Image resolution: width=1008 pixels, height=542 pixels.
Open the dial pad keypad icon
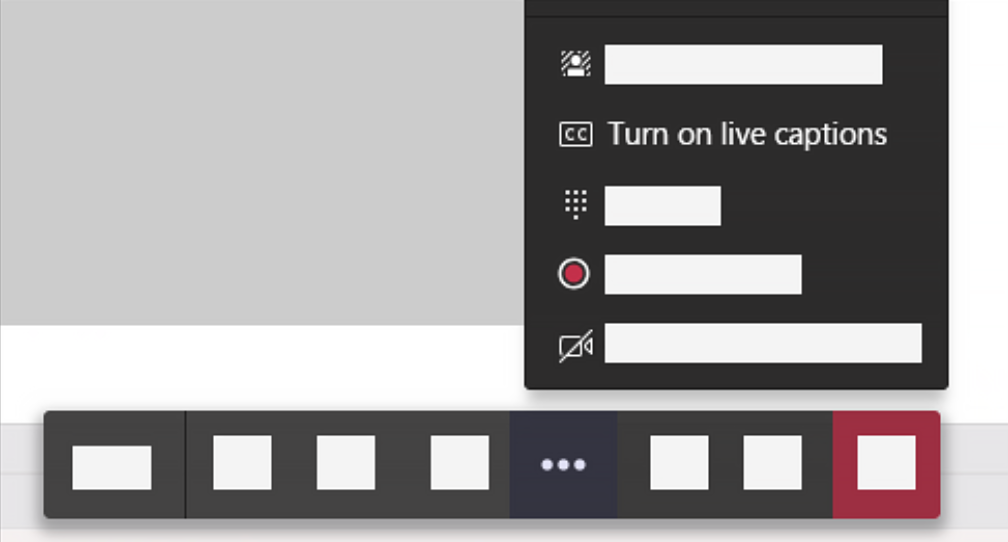coord(575,205)
